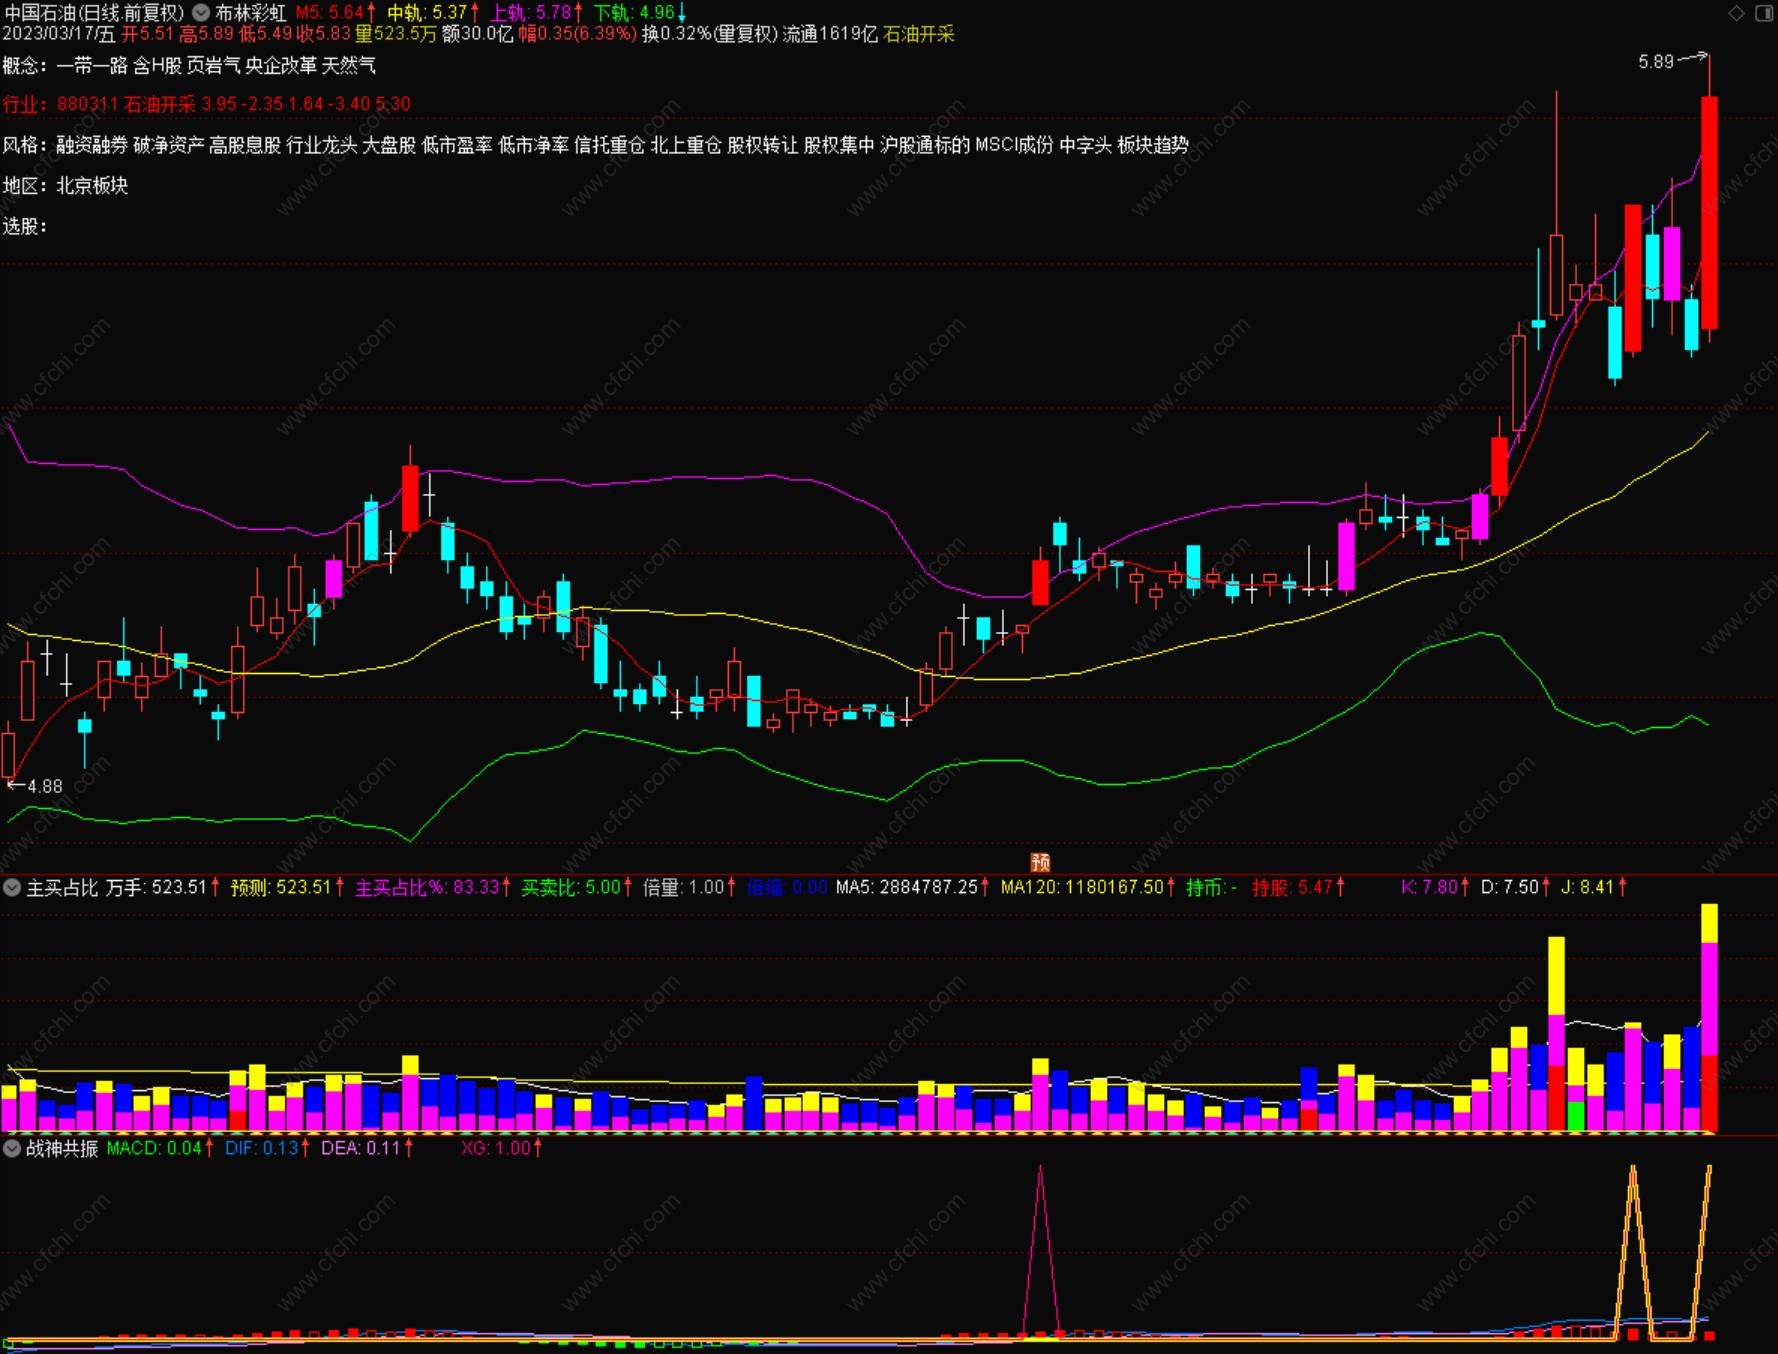Open style tag 股权转让
The width and height of the screenshot is (1778, 1354).
pos(762,145)
